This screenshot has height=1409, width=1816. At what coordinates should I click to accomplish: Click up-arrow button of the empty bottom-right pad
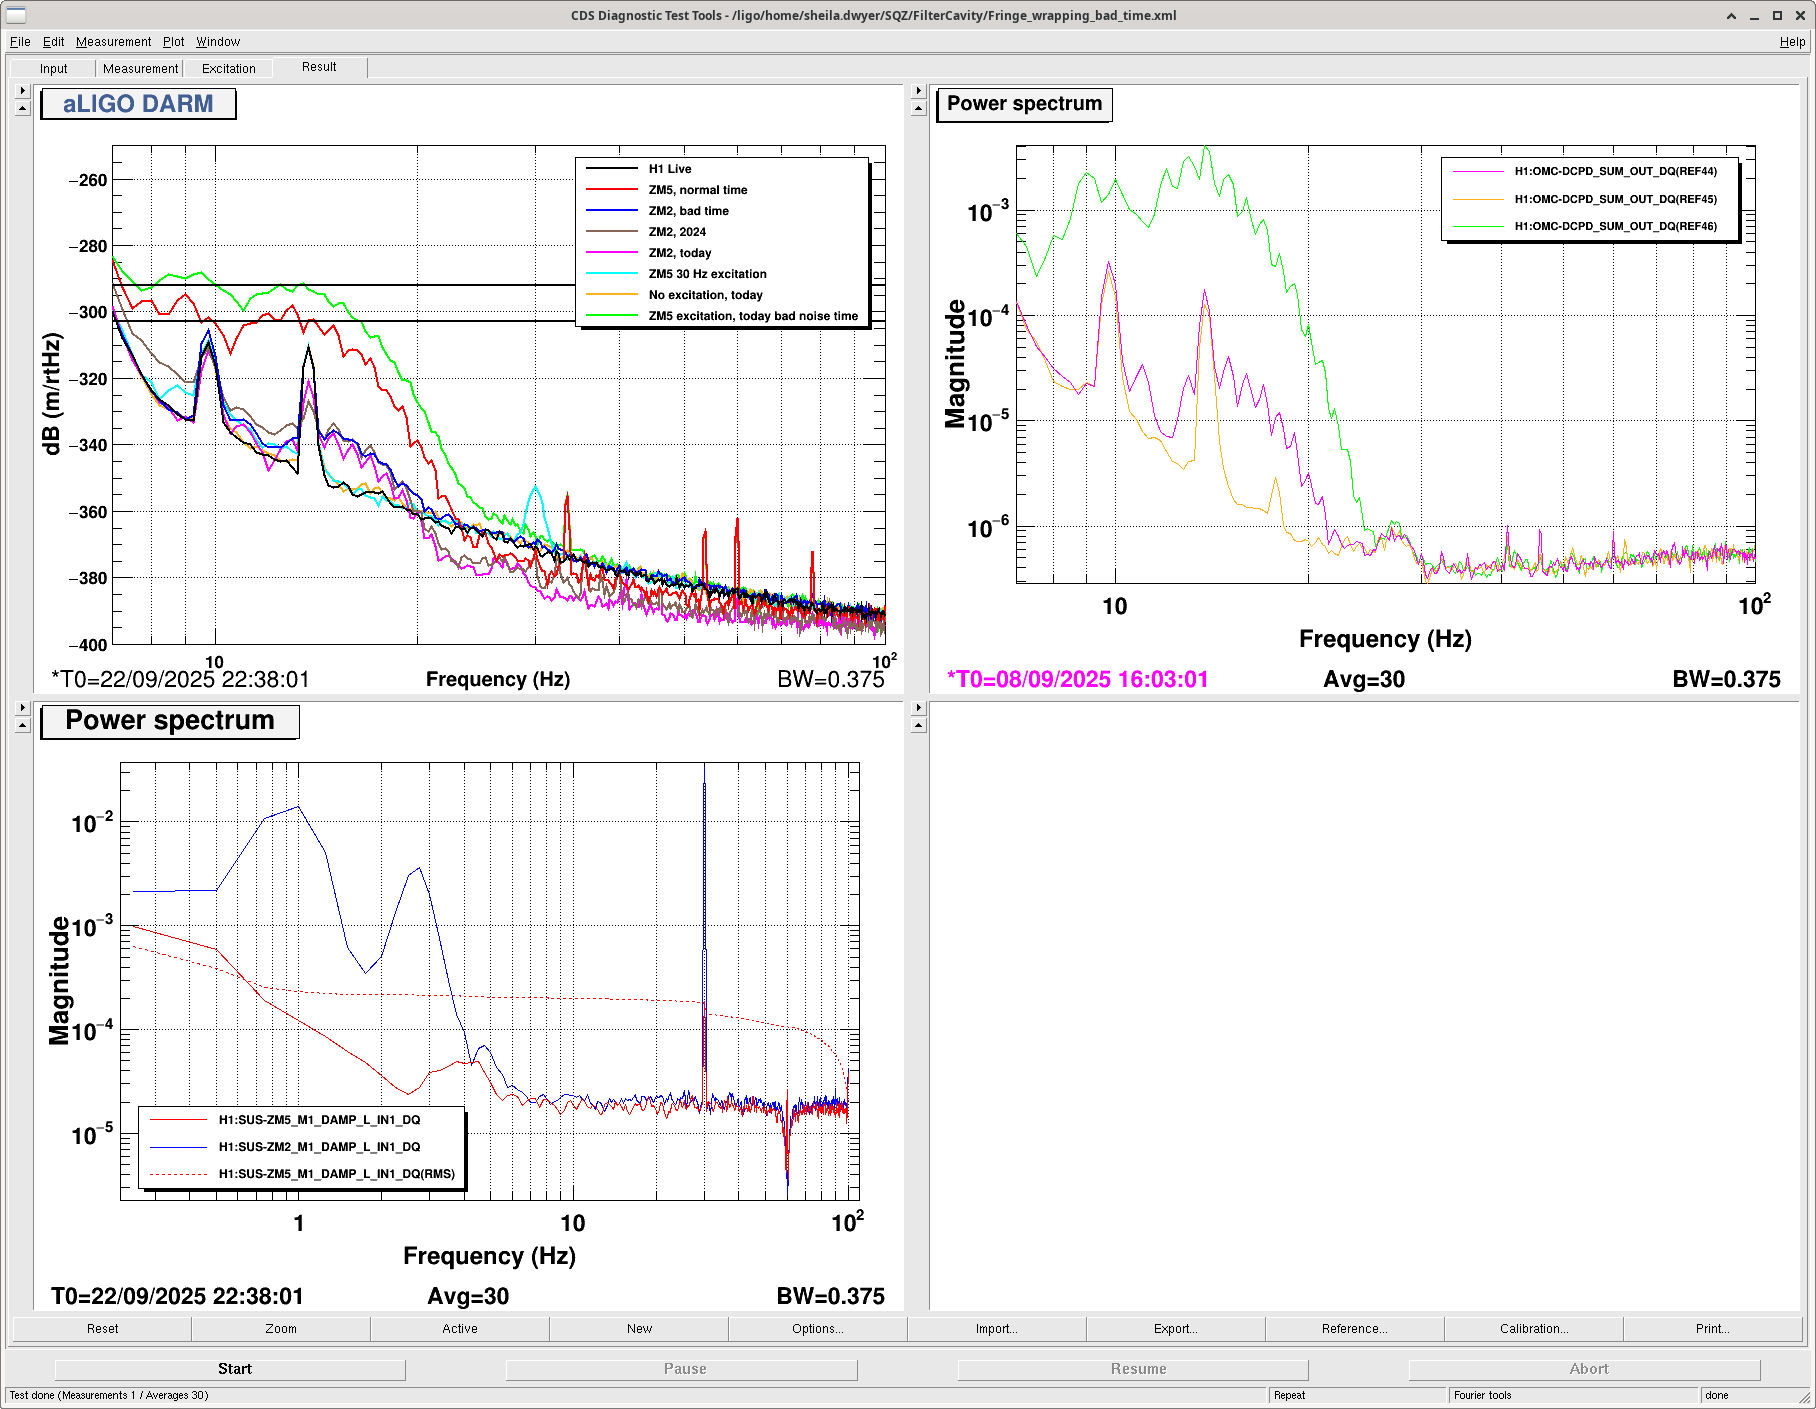918,726
